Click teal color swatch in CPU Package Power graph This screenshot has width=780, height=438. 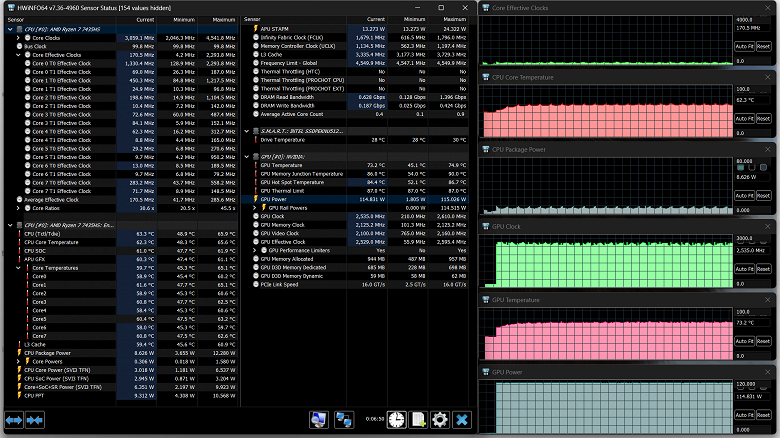[741, 167]
